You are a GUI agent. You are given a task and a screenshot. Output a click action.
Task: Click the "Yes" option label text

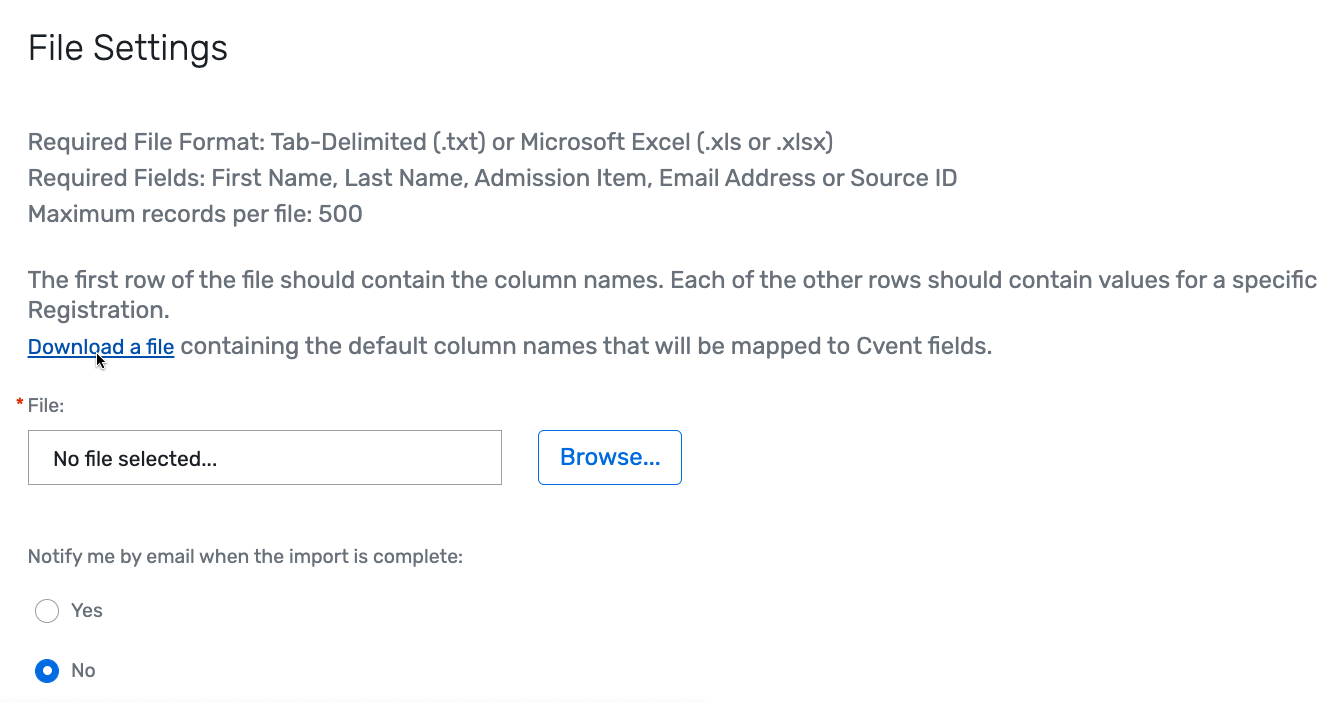[x=87, y=611]
